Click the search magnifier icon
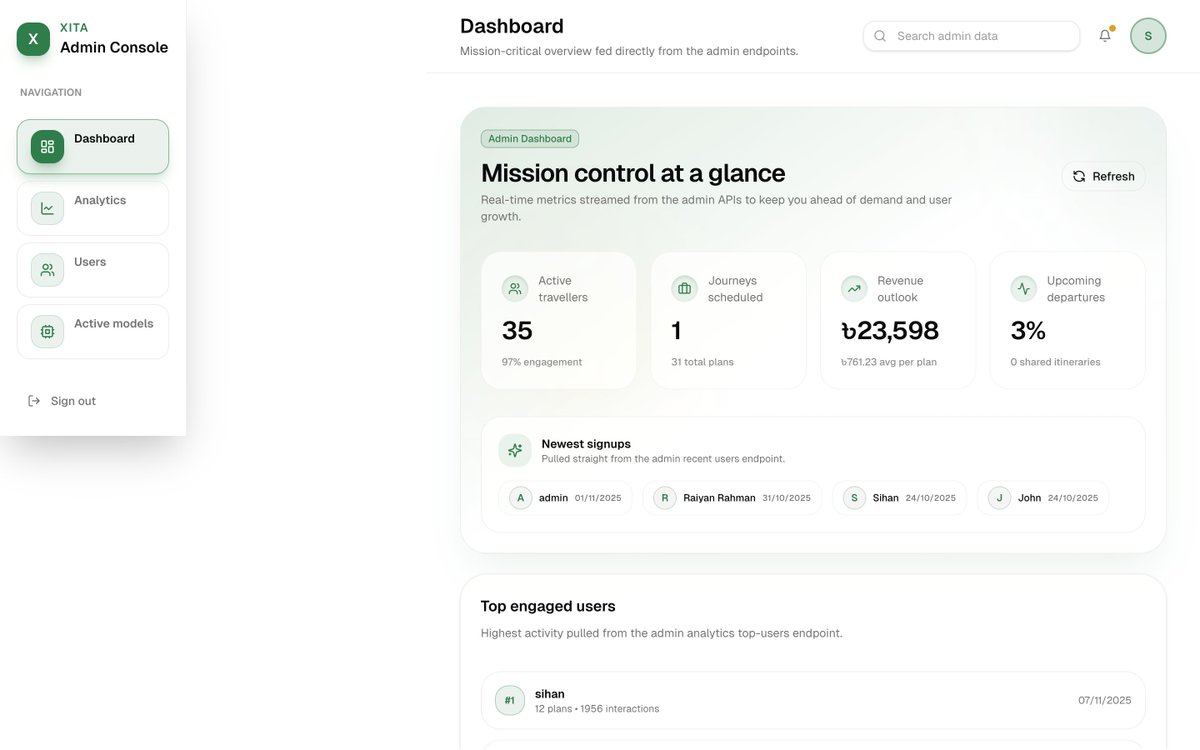This screenshot has width=1200, height=750. coord(880,36)
